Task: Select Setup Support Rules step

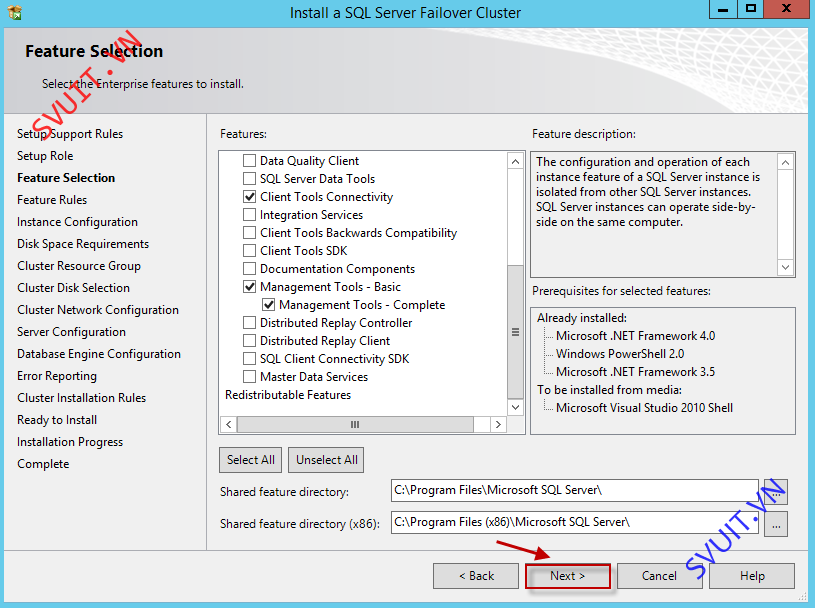Action: pos(70,134)
